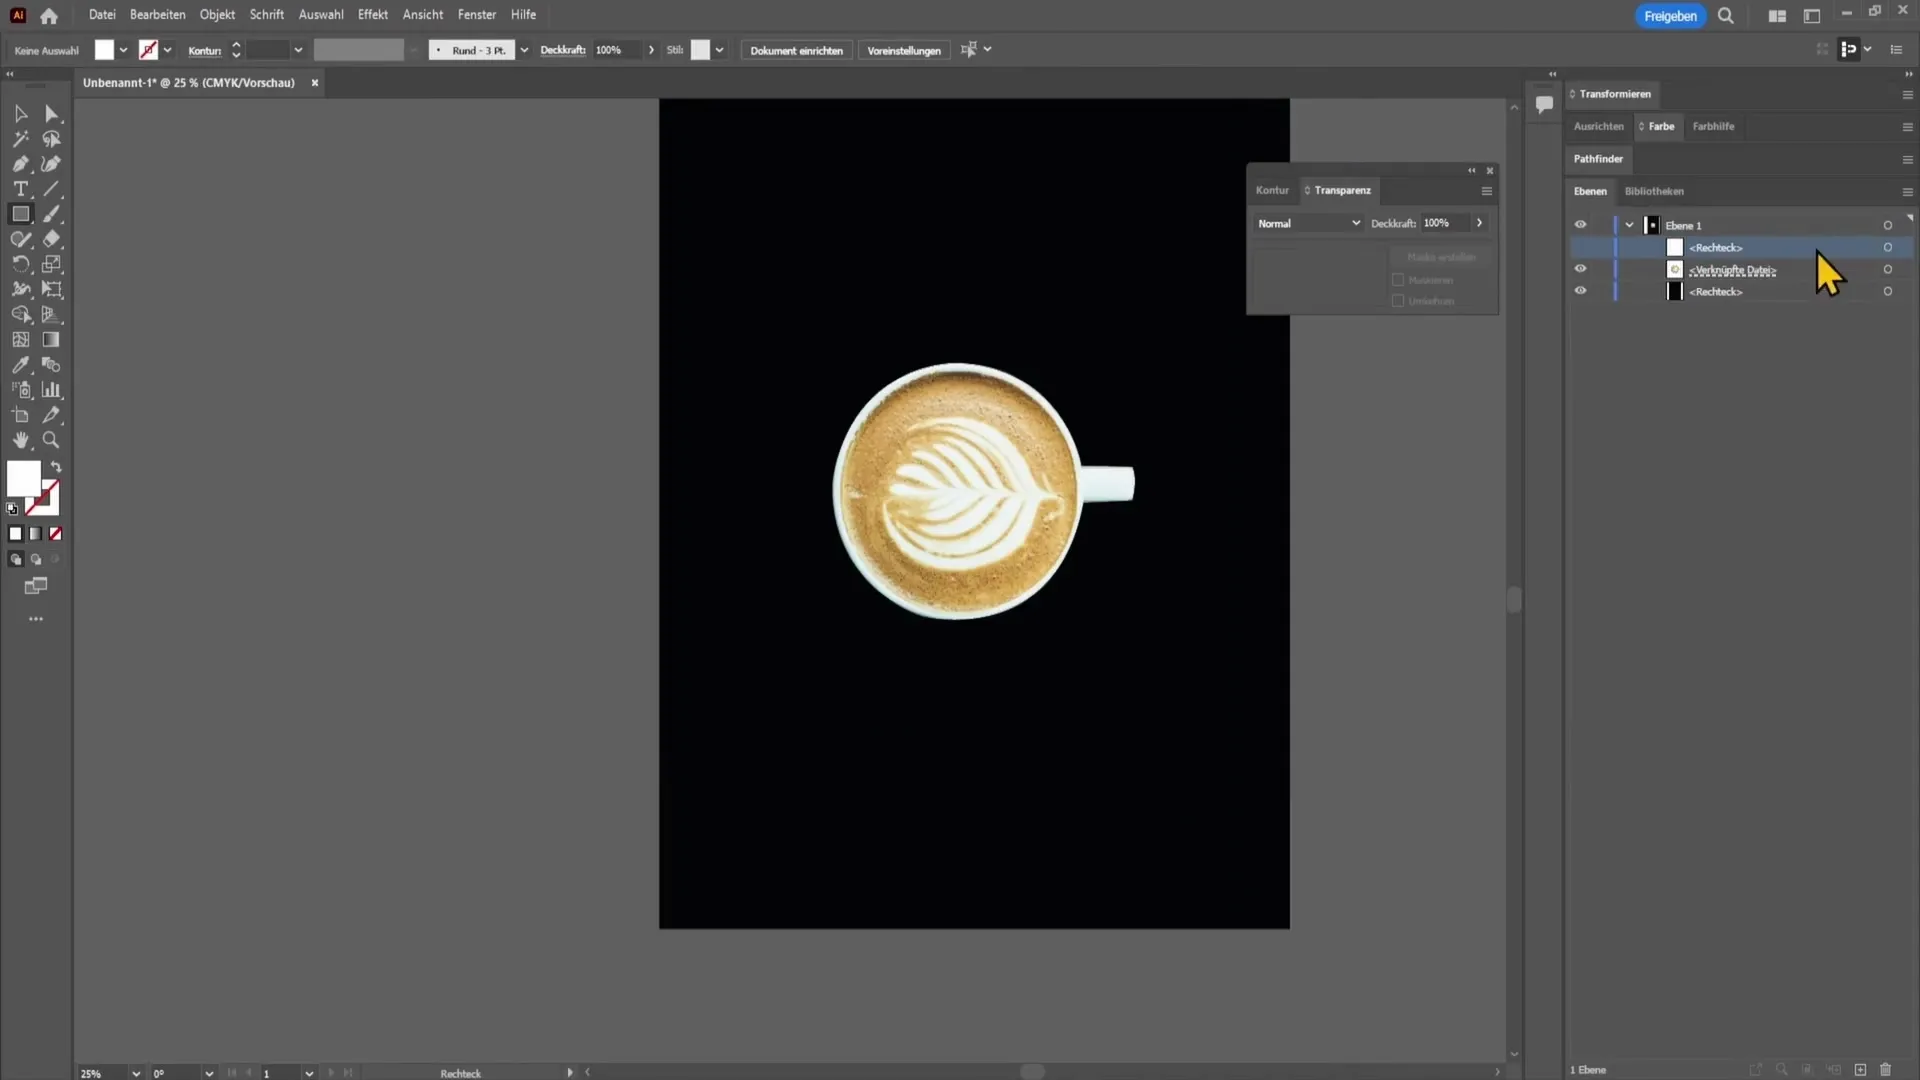Select the Pen tool

point(20,164)
